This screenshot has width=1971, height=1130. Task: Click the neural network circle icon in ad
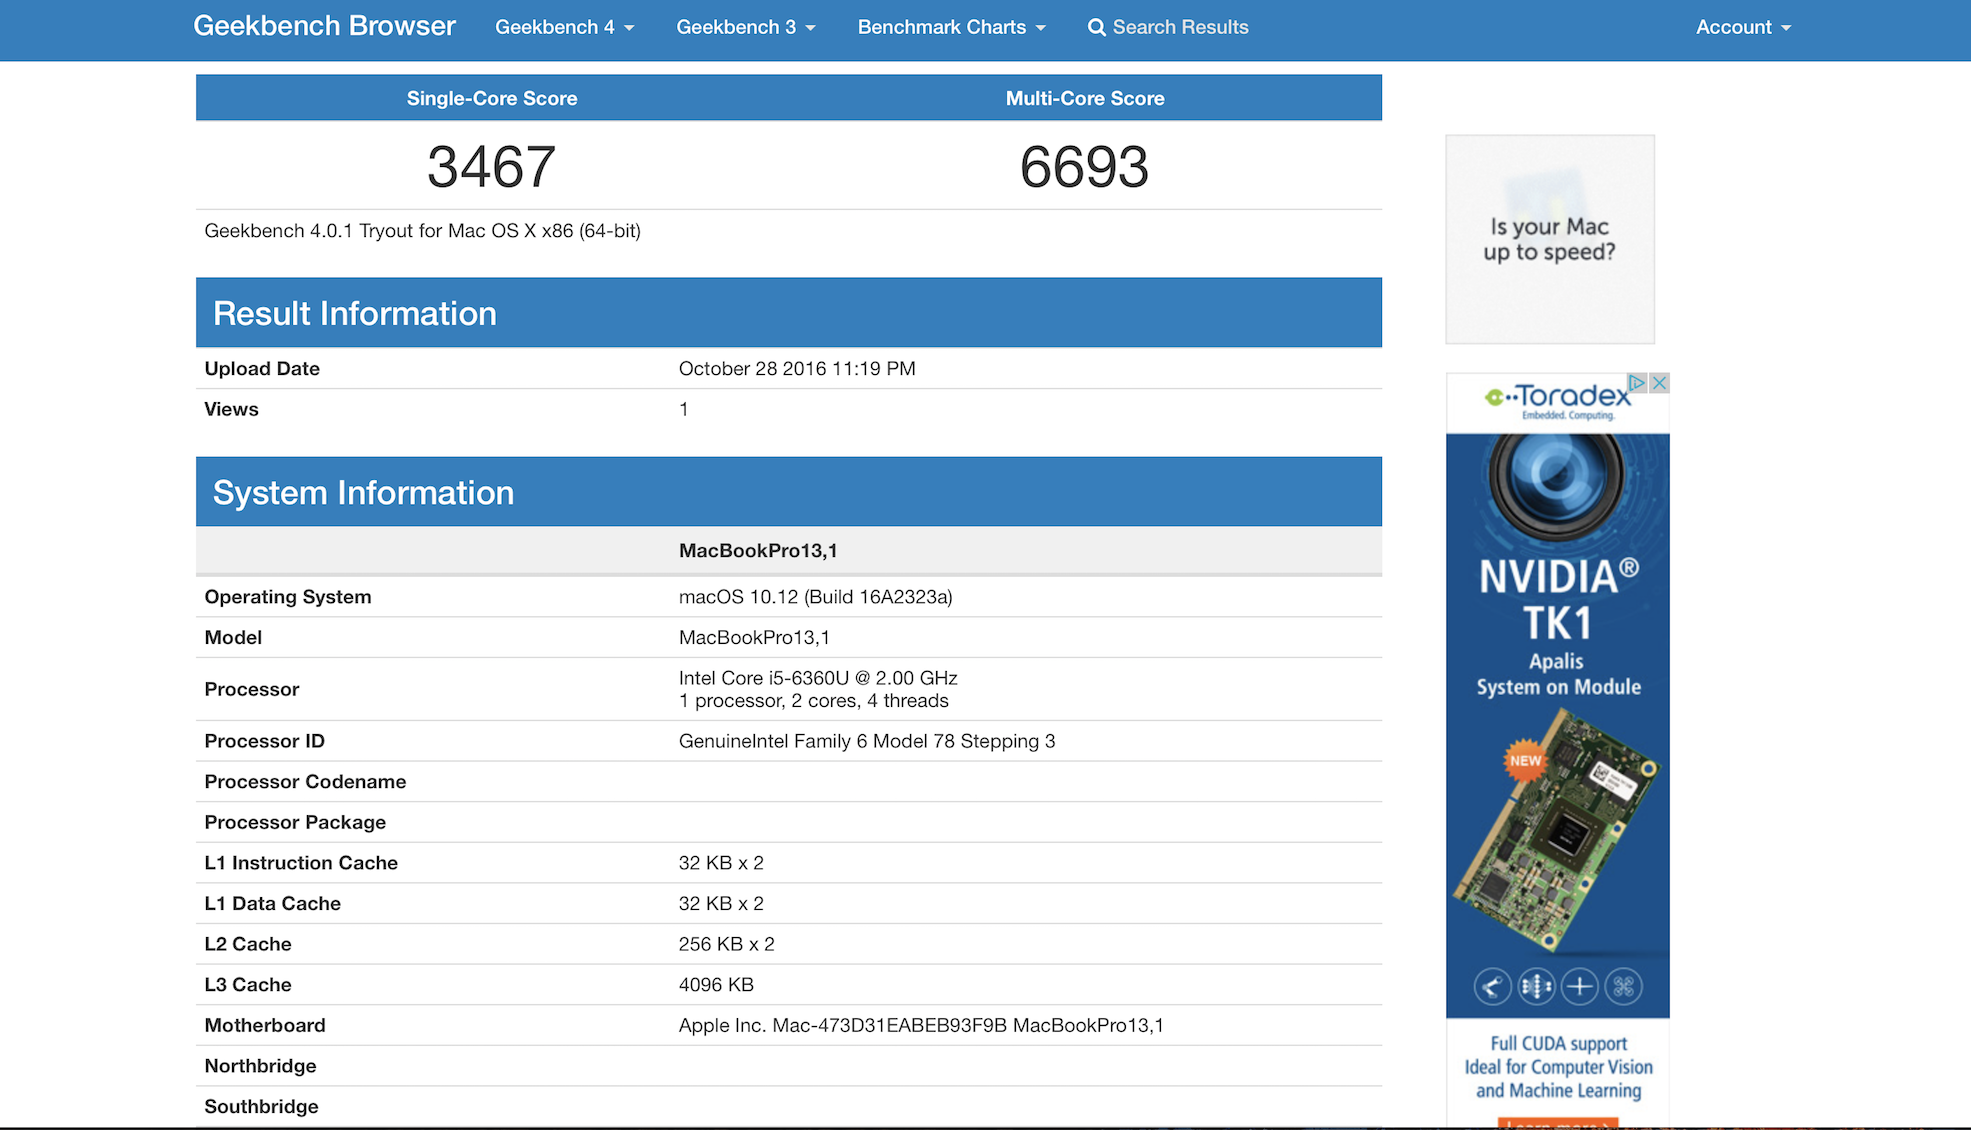[x=1536, y=987]
